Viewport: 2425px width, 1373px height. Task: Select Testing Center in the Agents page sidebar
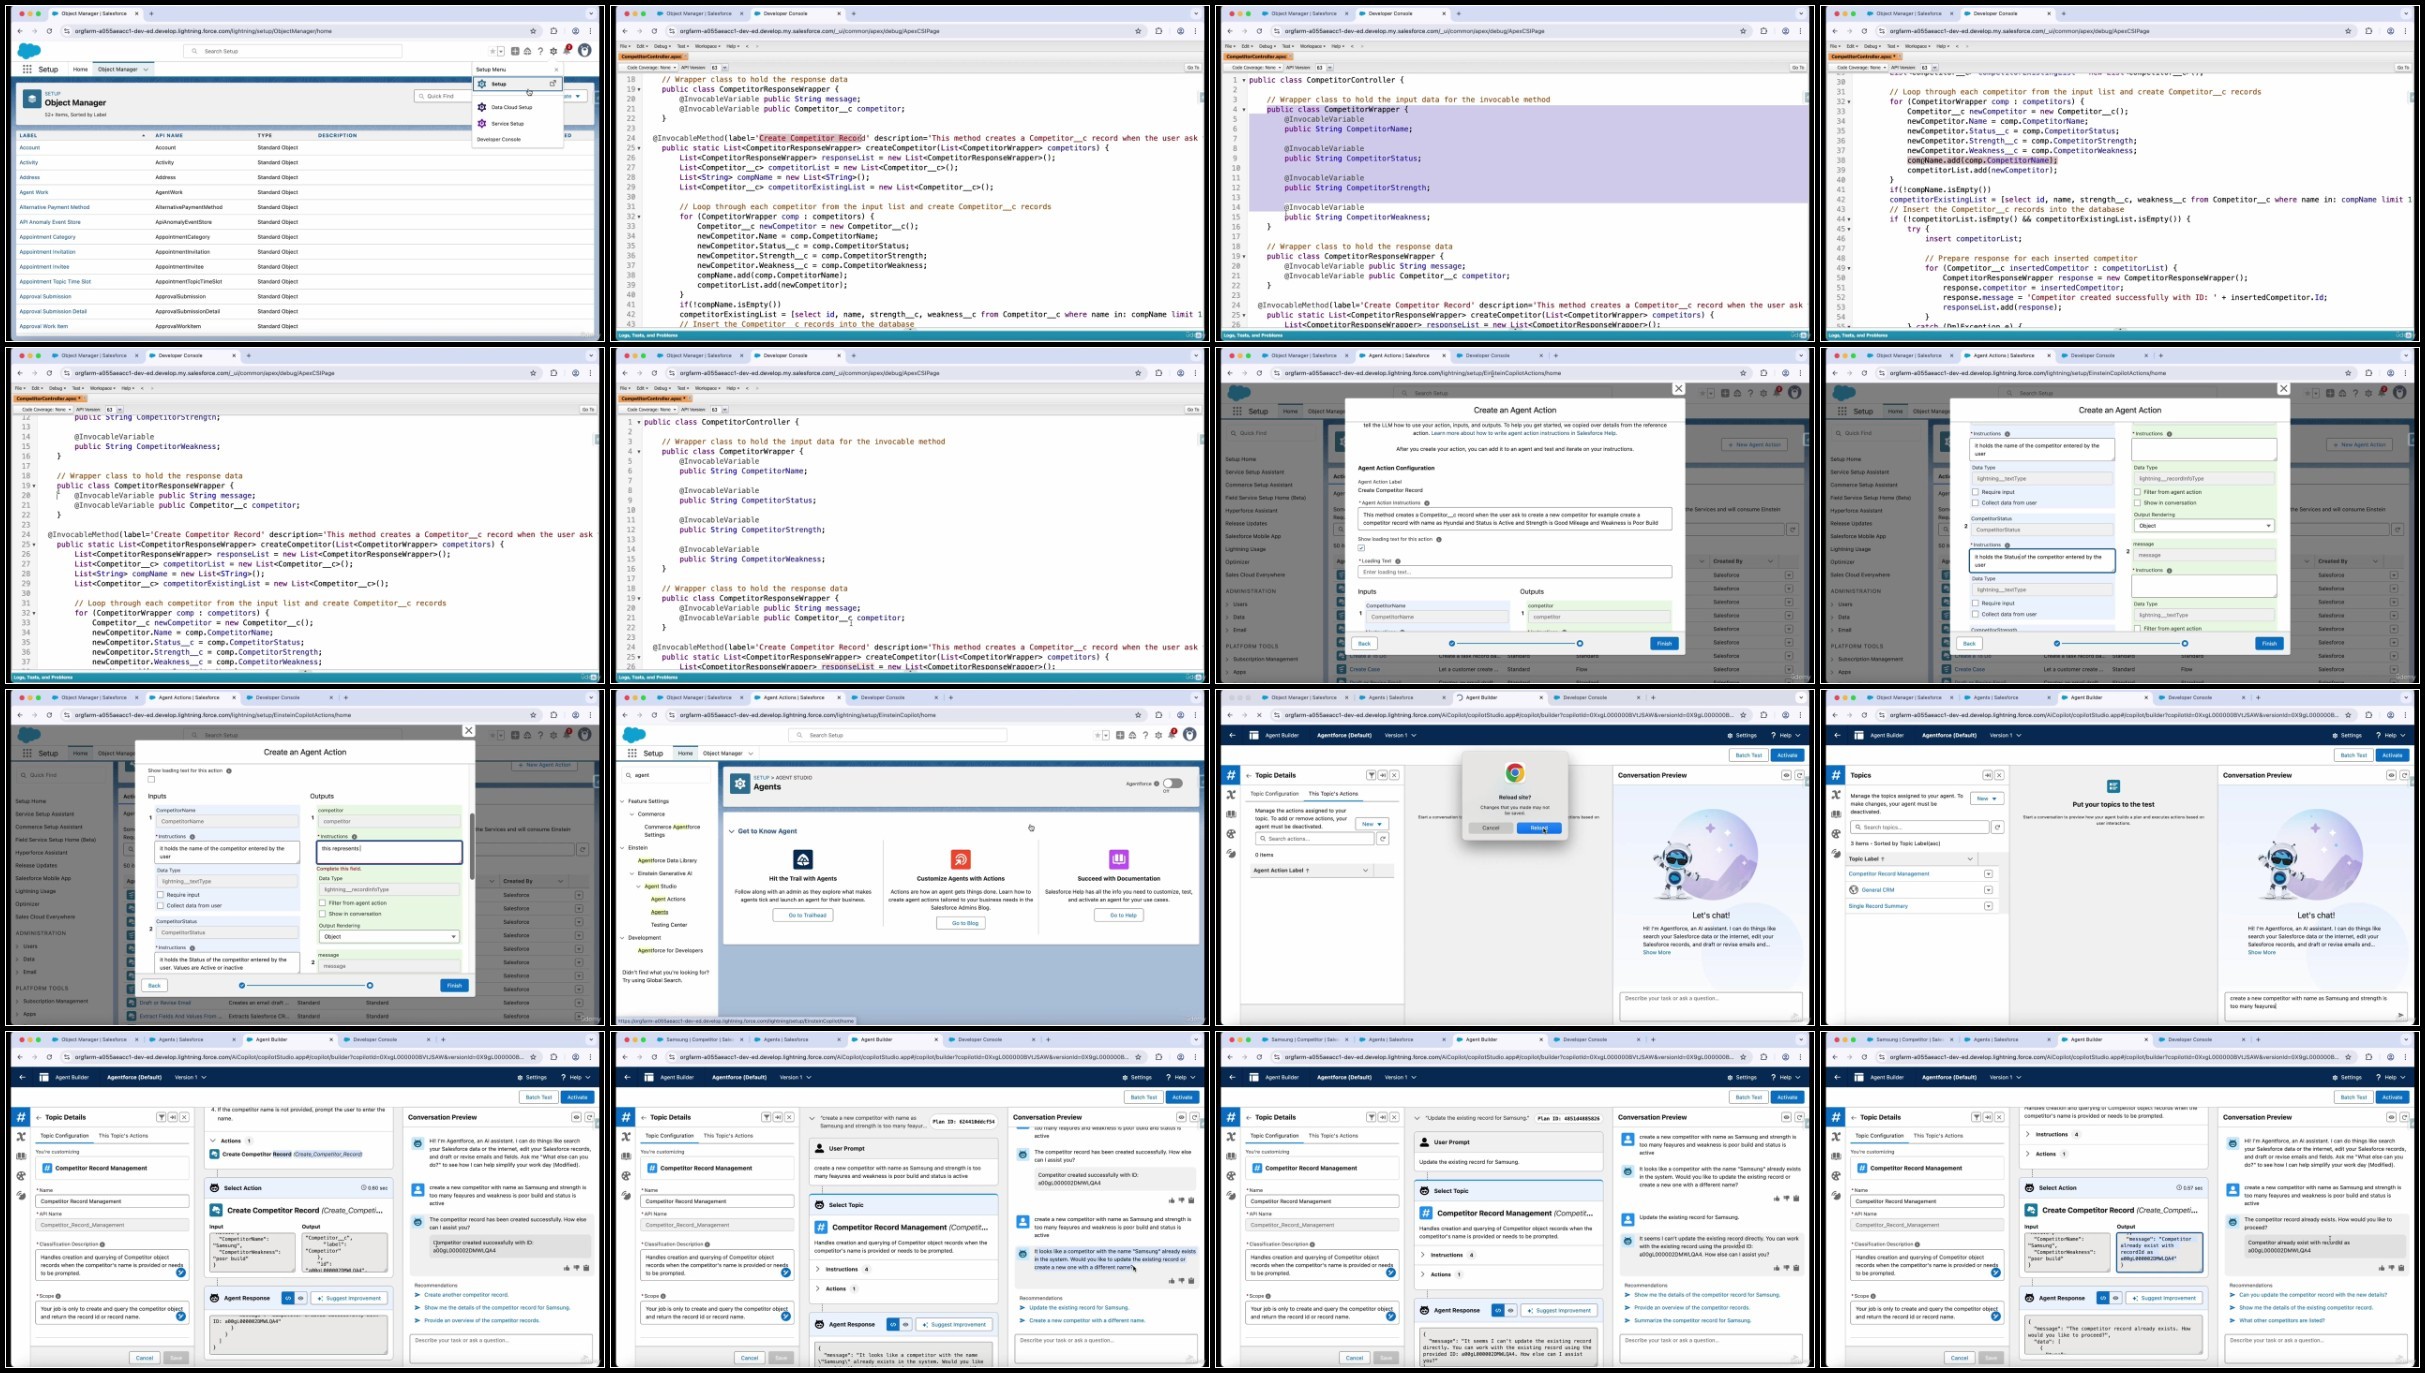pos(669,925)
